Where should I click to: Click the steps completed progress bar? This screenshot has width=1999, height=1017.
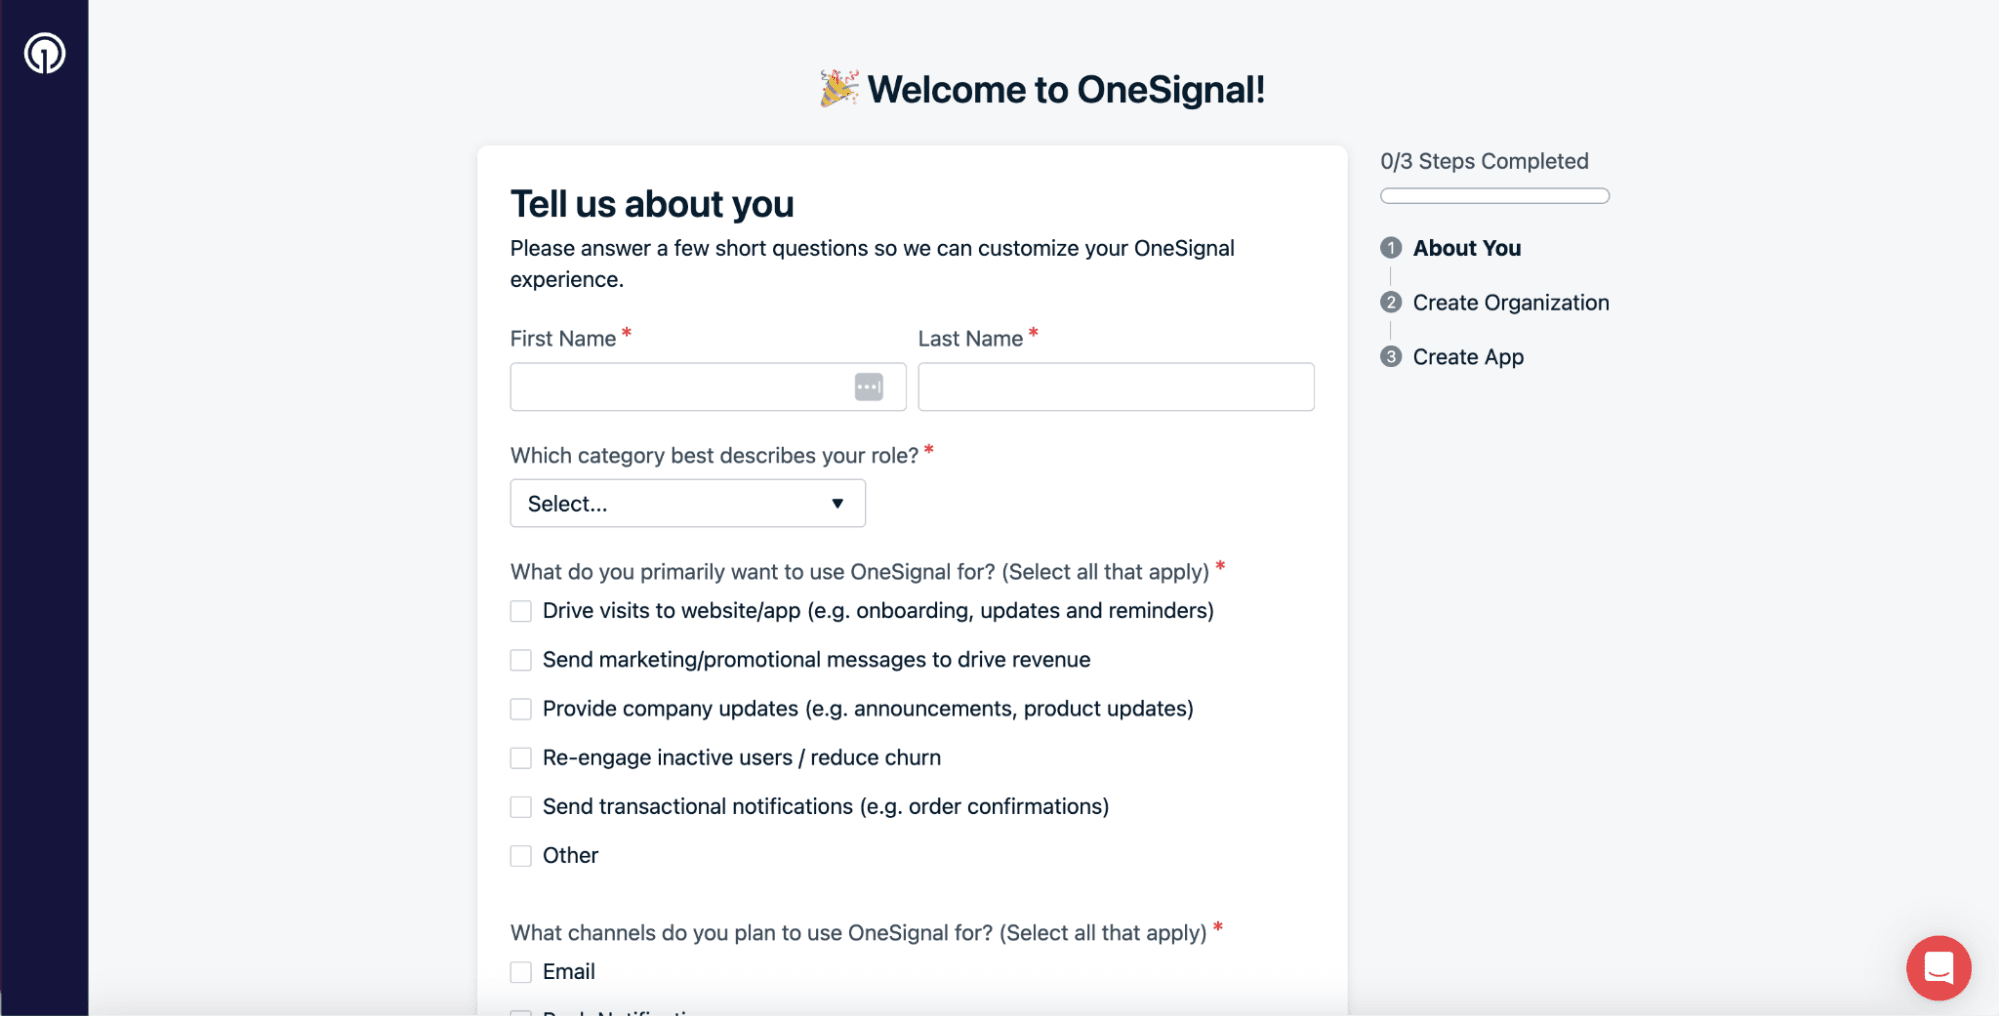click(1494, 196)
